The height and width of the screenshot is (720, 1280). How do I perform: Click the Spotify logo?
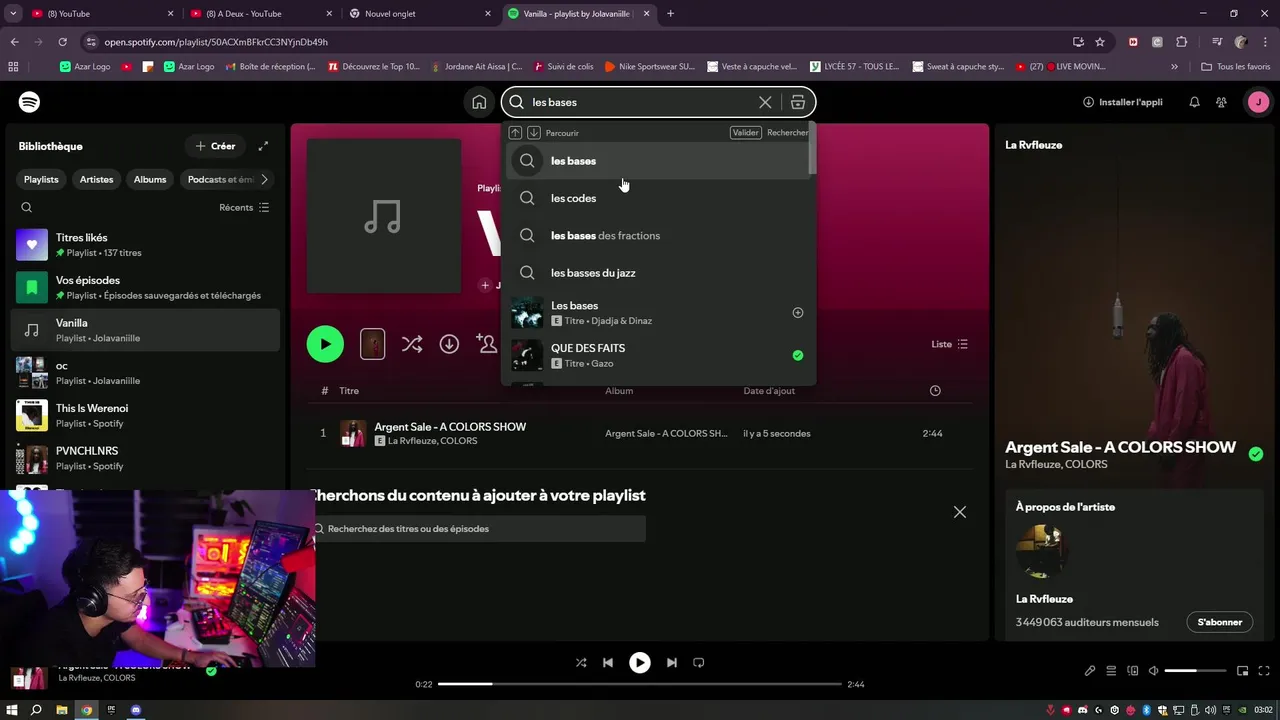tap(29, 102)
